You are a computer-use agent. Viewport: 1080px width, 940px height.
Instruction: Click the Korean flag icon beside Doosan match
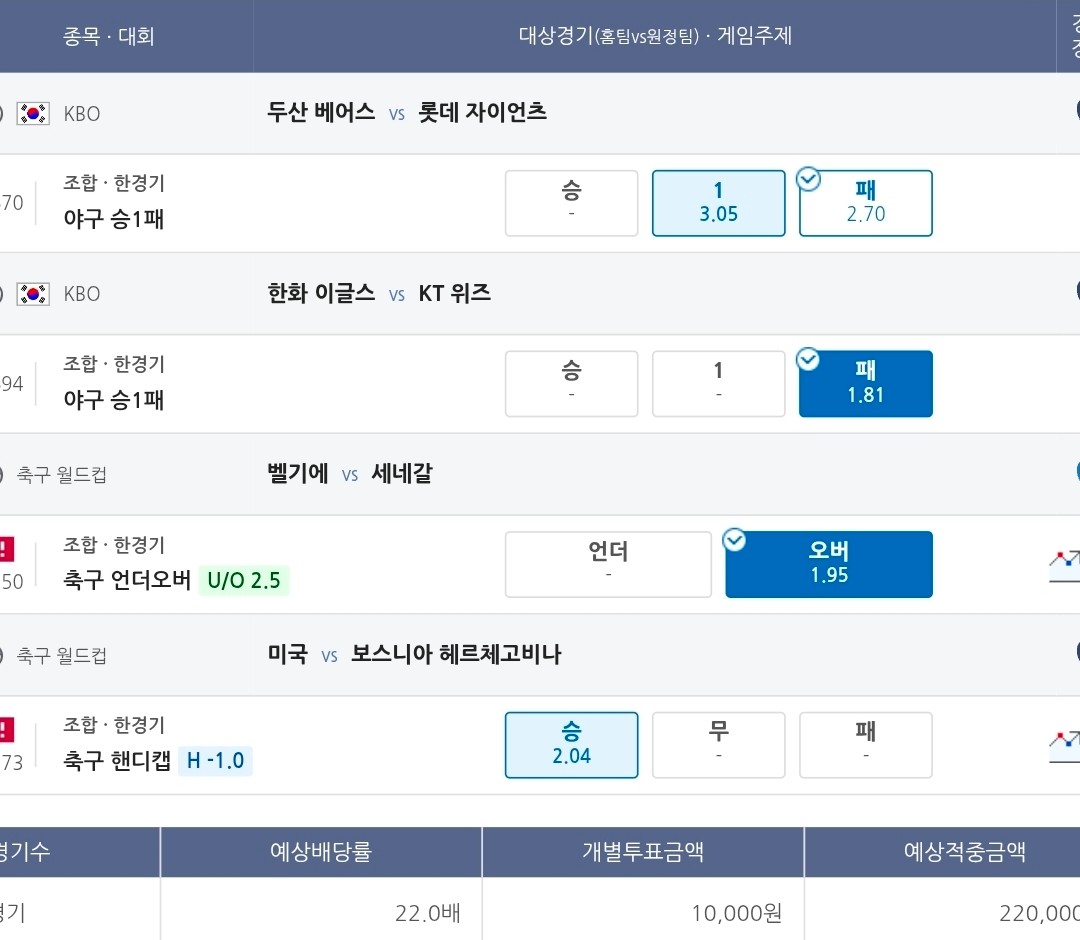coord(33,113)
